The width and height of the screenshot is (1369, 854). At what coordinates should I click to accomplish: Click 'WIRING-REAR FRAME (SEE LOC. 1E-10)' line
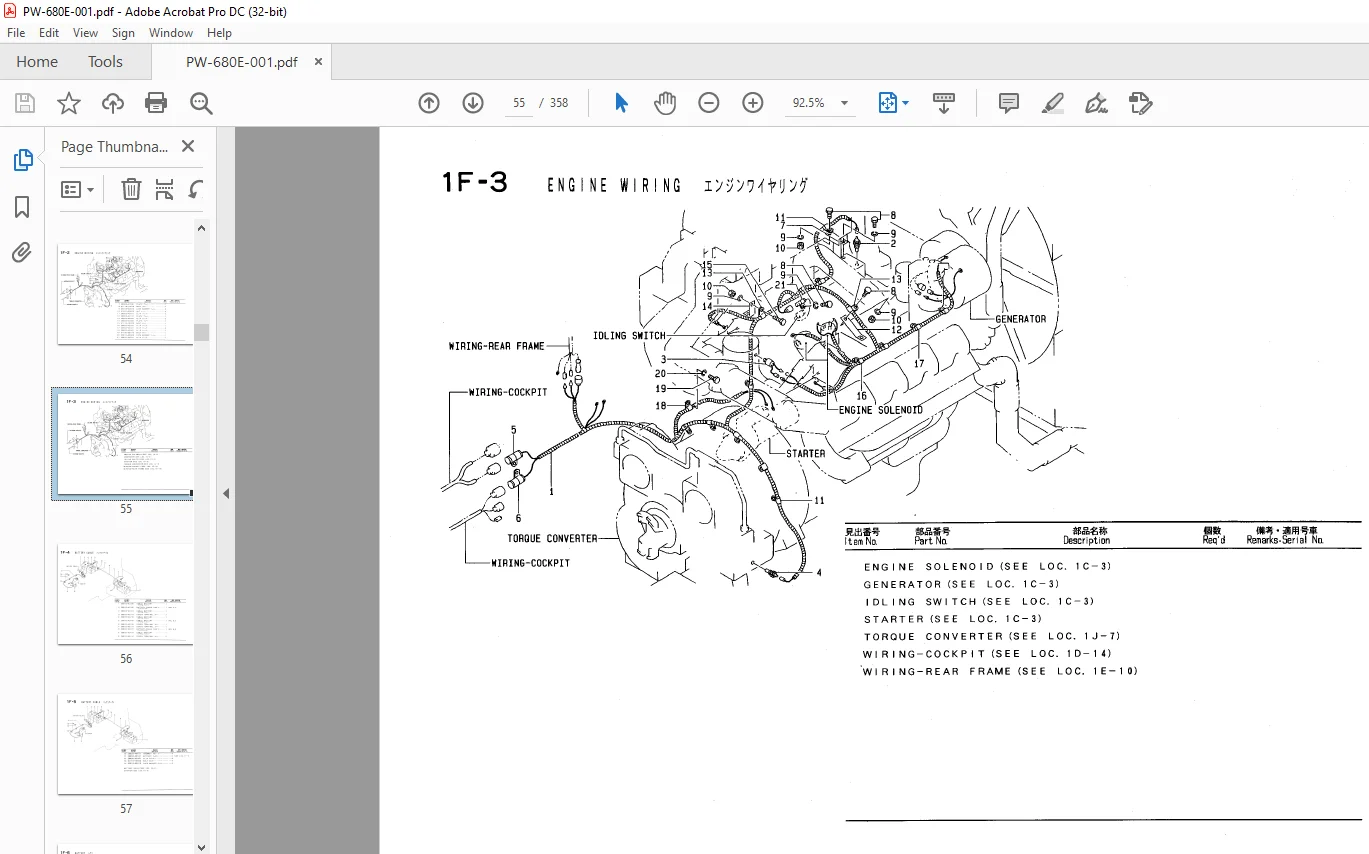(1000, 672)
